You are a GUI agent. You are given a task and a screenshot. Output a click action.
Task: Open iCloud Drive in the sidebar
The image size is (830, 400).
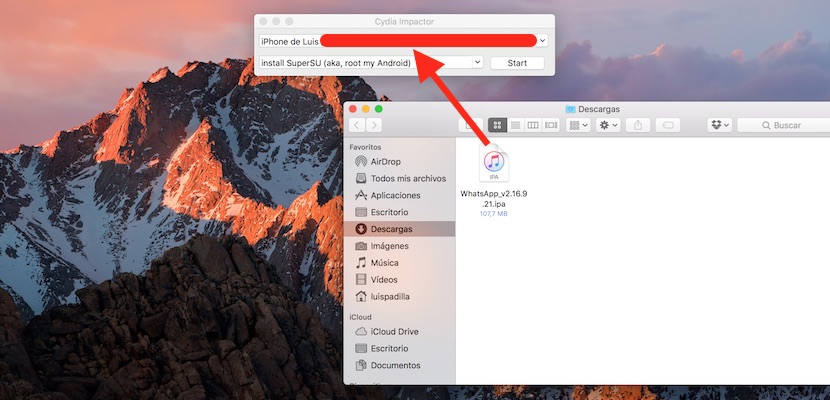(400, 332)
